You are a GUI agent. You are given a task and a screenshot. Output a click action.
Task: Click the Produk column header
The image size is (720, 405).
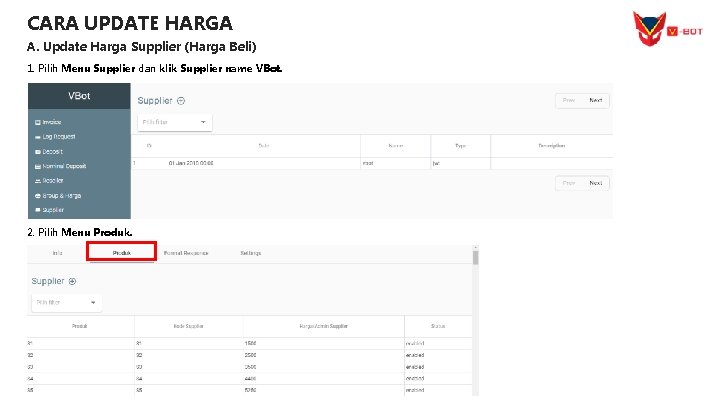pyautogui.click(x=79, y=326)
